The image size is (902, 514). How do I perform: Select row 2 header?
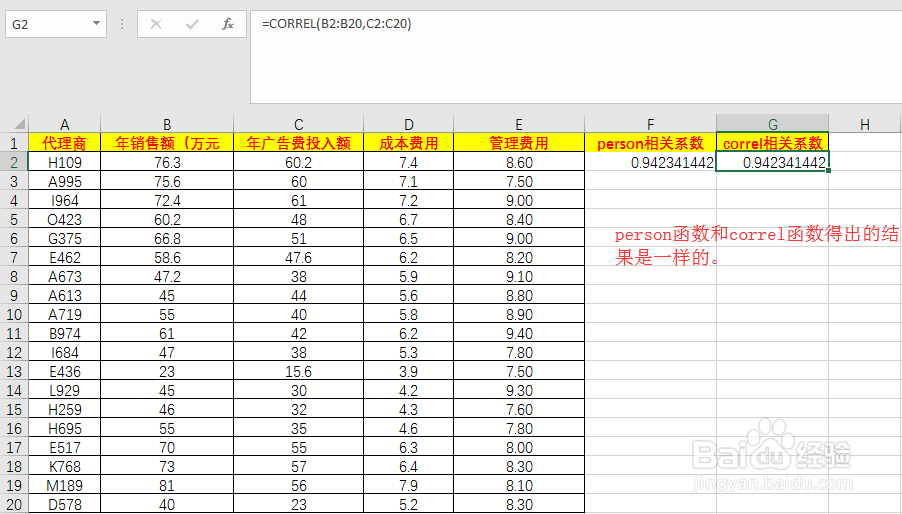click(x=14, y=162)
